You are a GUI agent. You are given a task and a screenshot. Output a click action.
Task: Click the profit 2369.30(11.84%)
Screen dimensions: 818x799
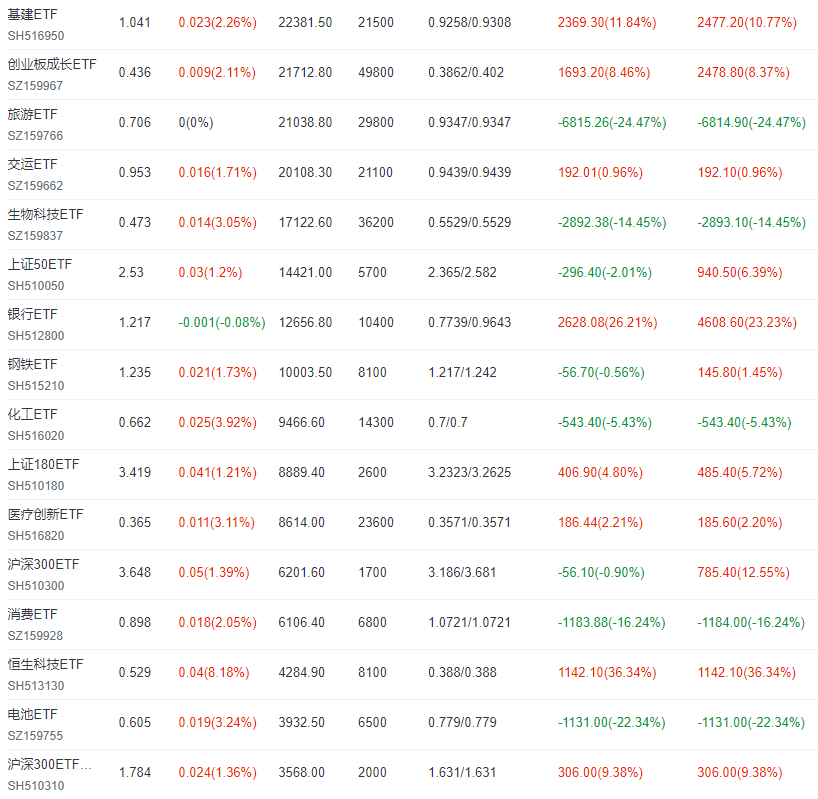[607, 23]
